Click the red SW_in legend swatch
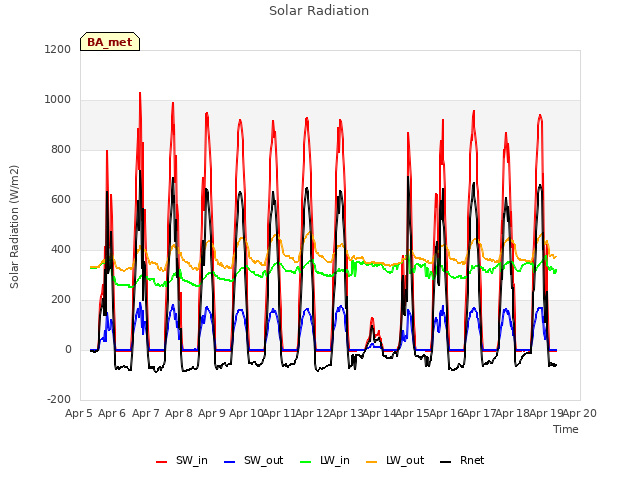The width and height of the screenshot is (640, 480). 162,462
